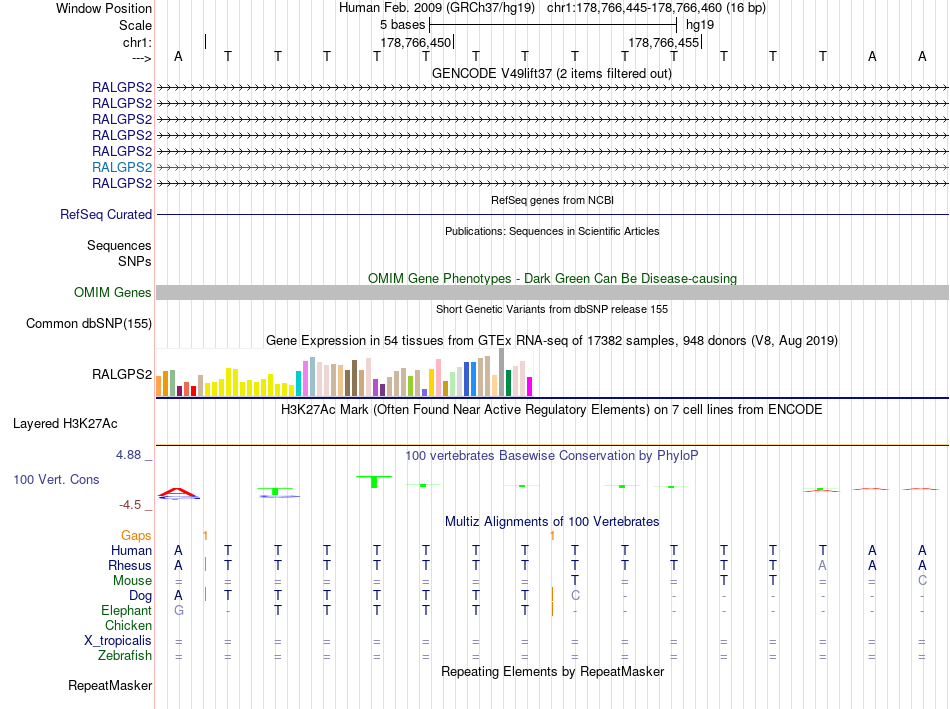
Task: Click the -4.5 PhyloP lower scale value
Action: point(130,505)
